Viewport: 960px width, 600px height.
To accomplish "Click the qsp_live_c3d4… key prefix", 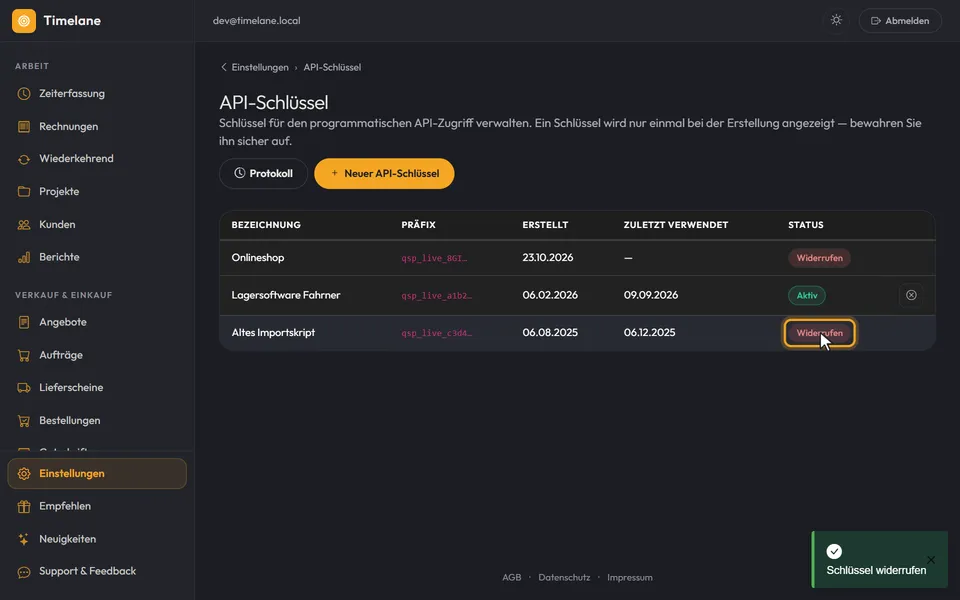I will tap(437, 333).
